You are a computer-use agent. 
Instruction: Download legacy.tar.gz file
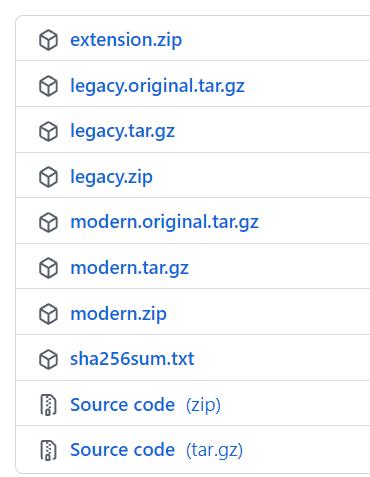click(x=122, y=131)
